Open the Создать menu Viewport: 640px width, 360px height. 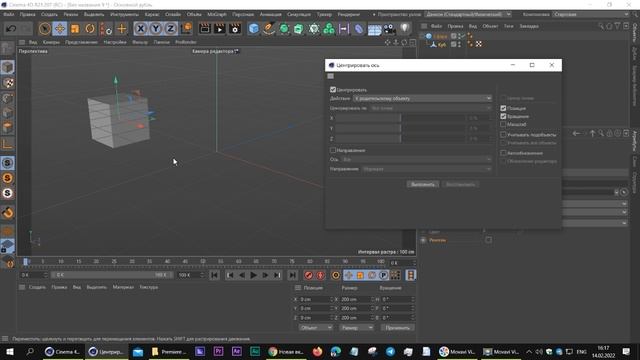click(49, 14)
